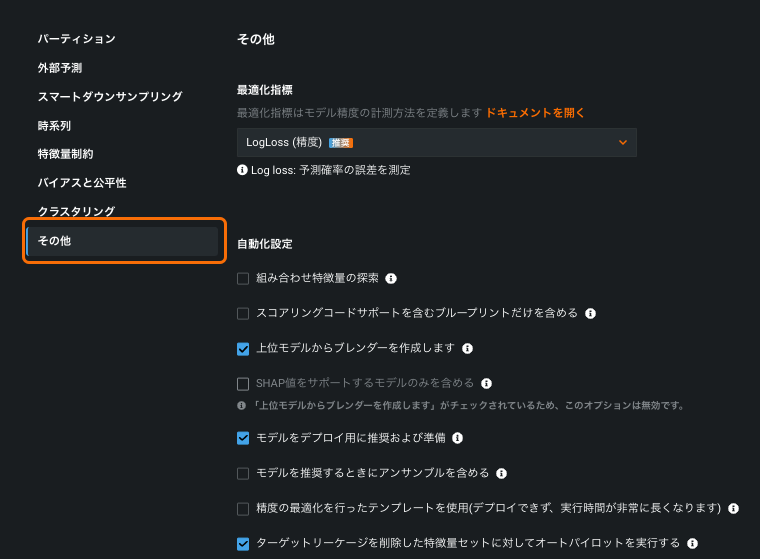The height and width of the screenshot is (559, 760).
Task: Click info icon beside 組み合わせ特徴量の探索
Action: (391, 279)
